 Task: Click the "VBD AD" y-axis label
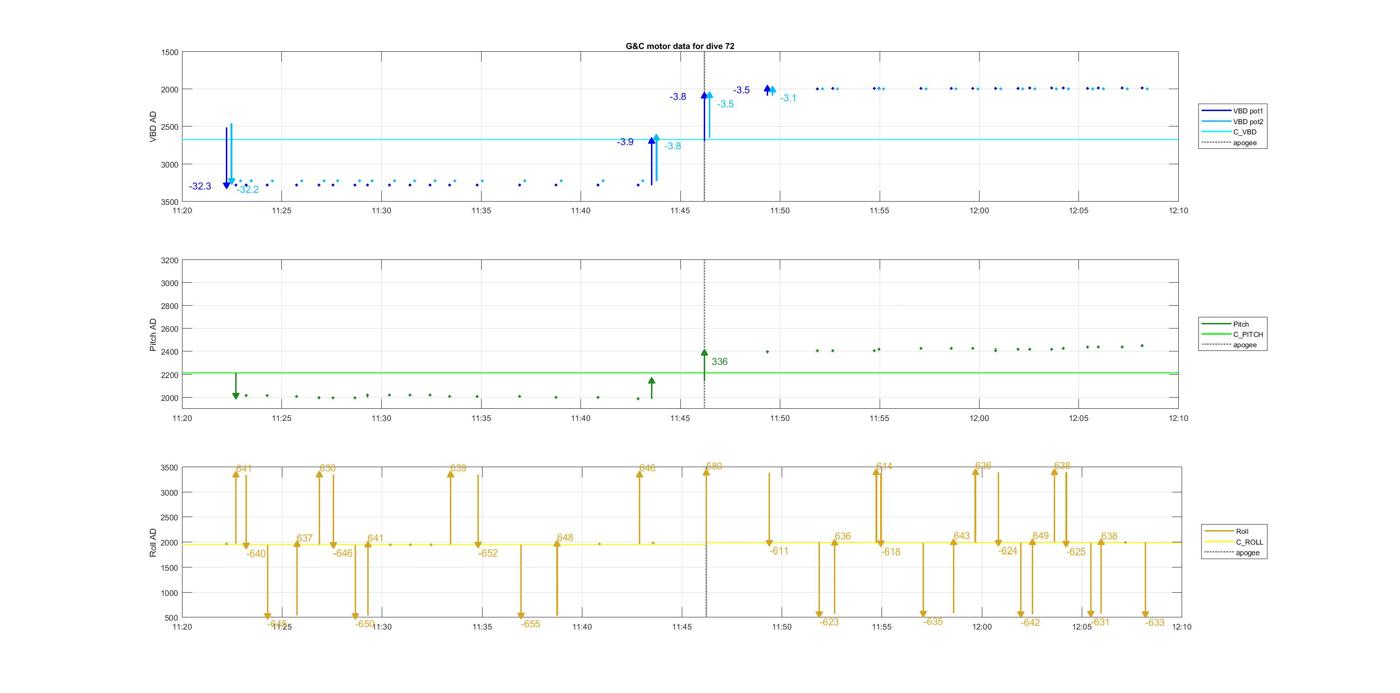(x=154, y=126)
